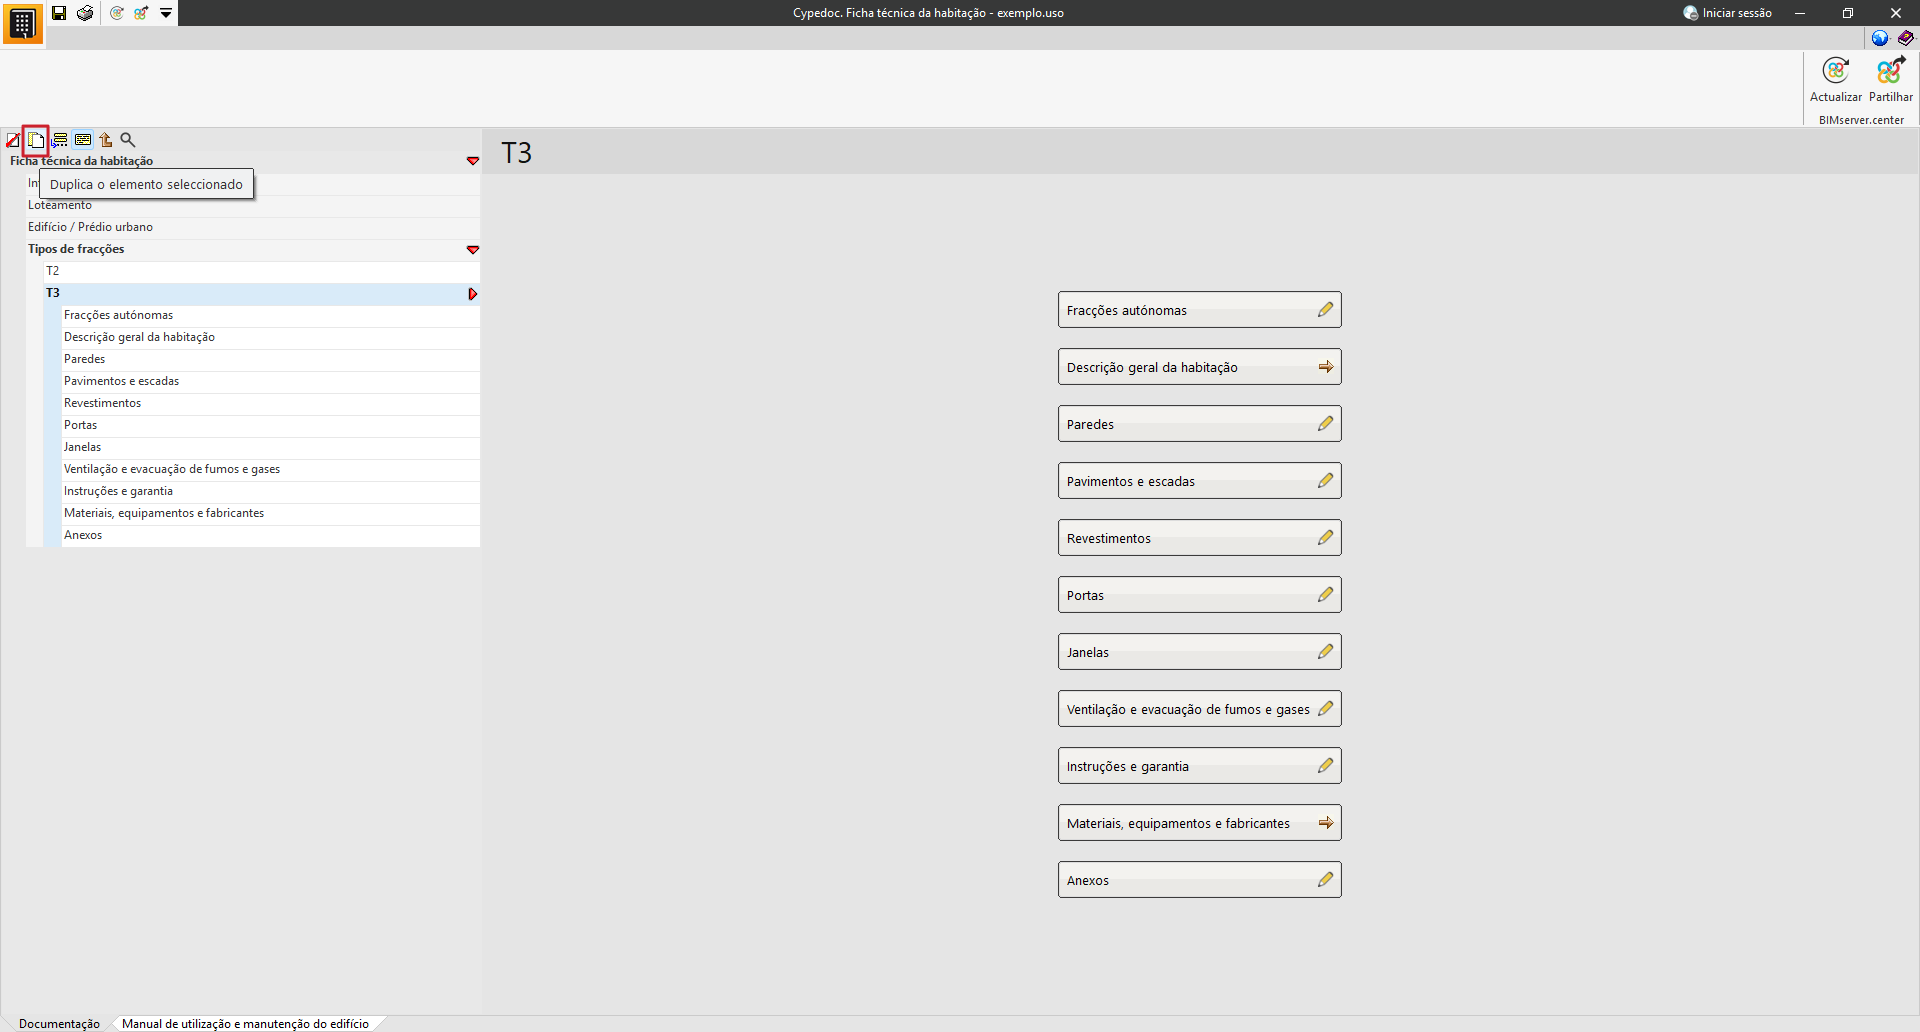Click the pencil icon on Revestimentos button

[1325, 538]
